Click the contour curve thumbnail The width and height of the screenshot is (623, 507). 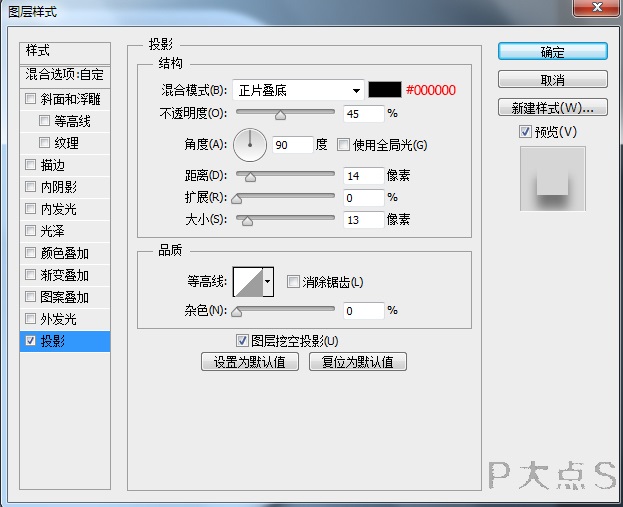click(248, 282)
